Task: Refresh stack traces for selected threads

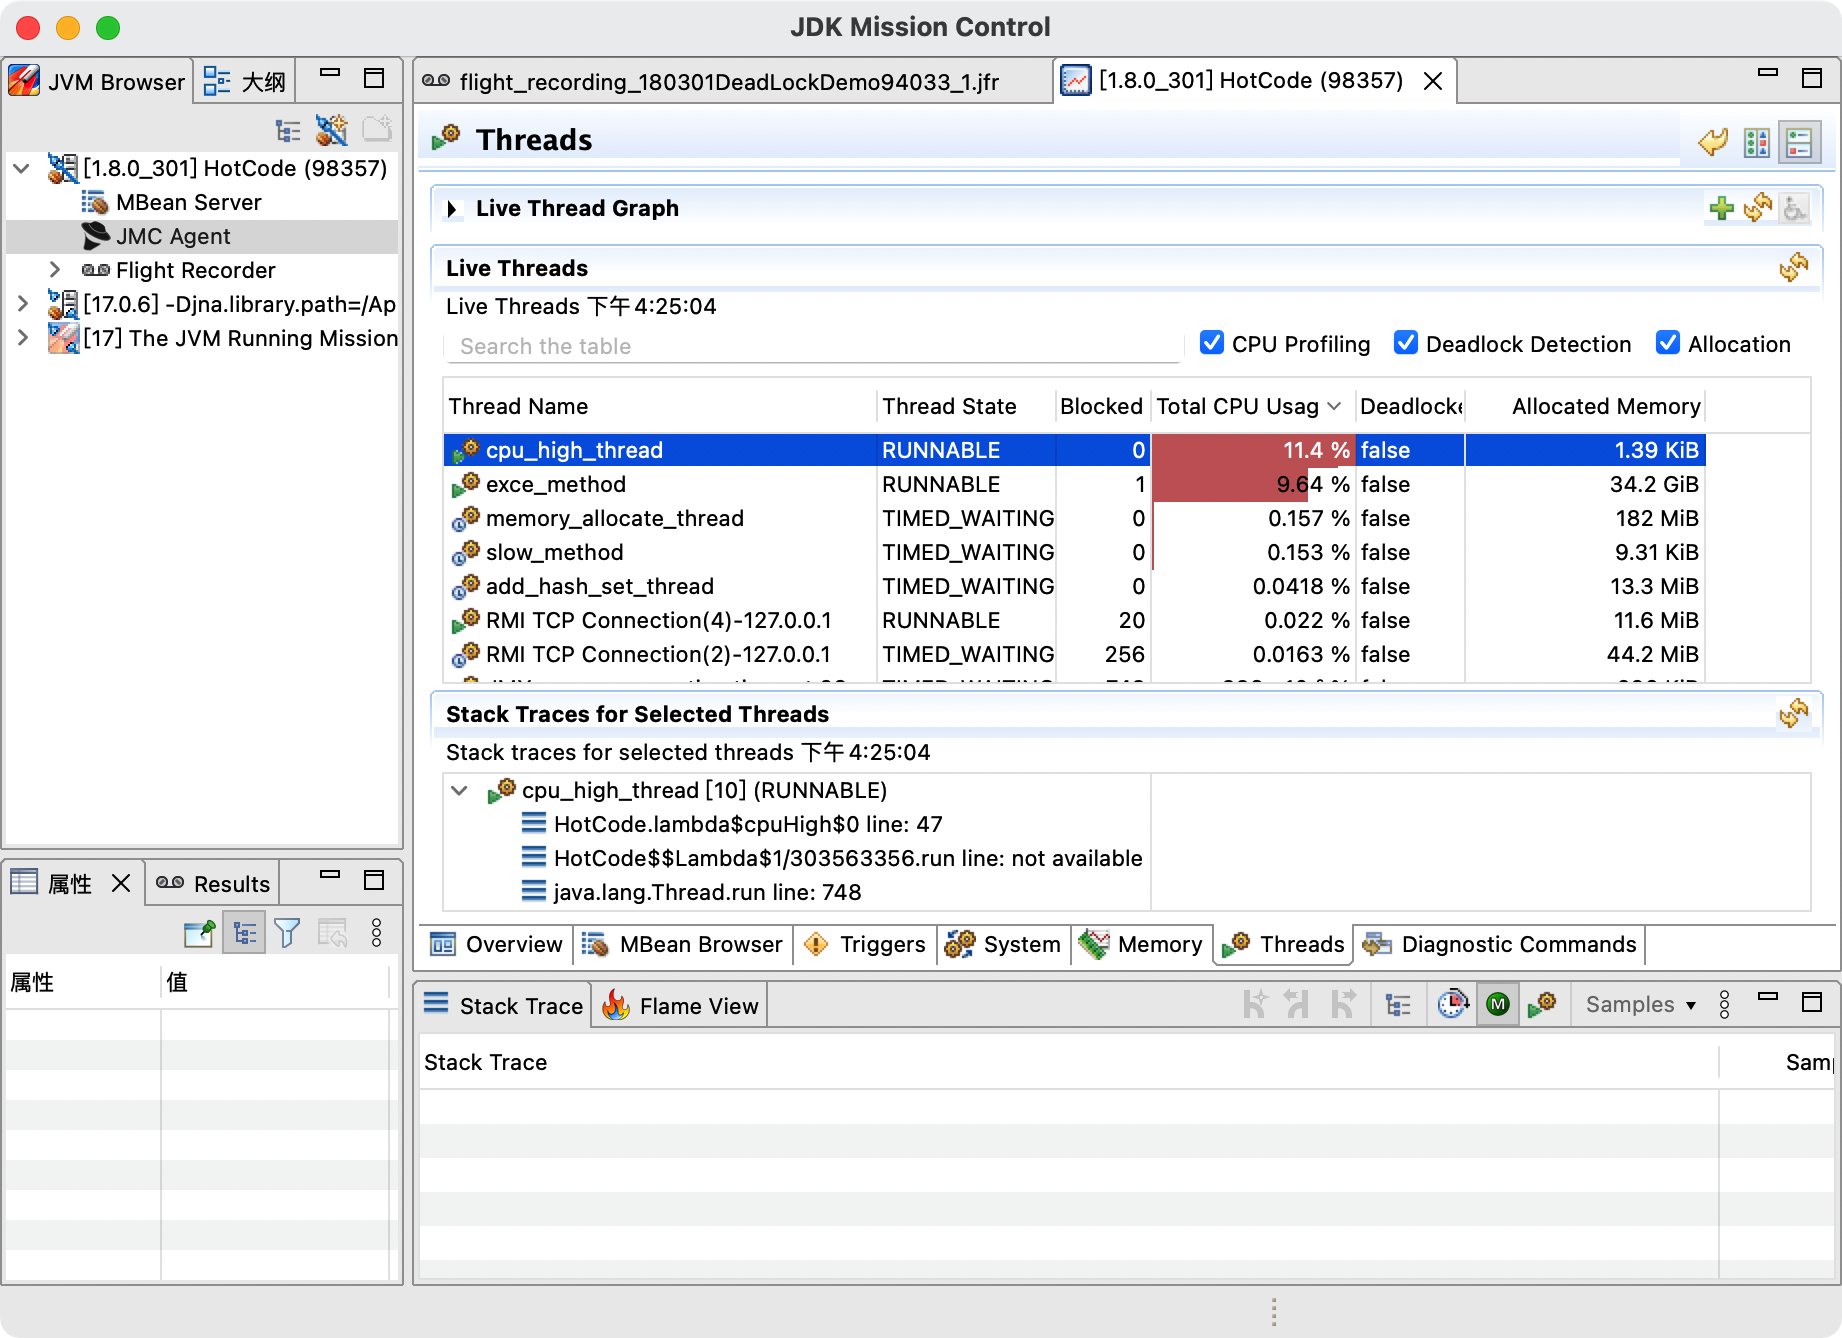Action: click(x=1793, y=714)
